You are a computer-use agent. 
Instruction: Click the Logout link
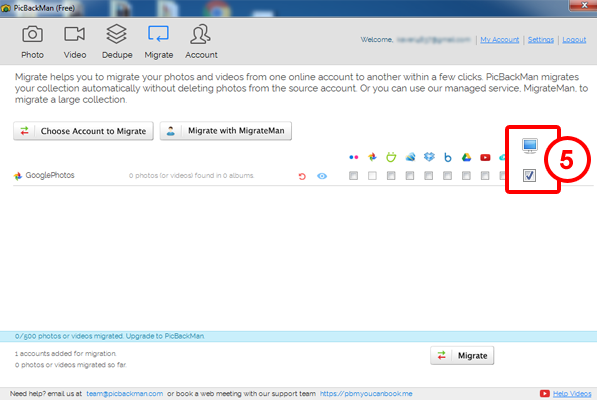click(574, 40)
